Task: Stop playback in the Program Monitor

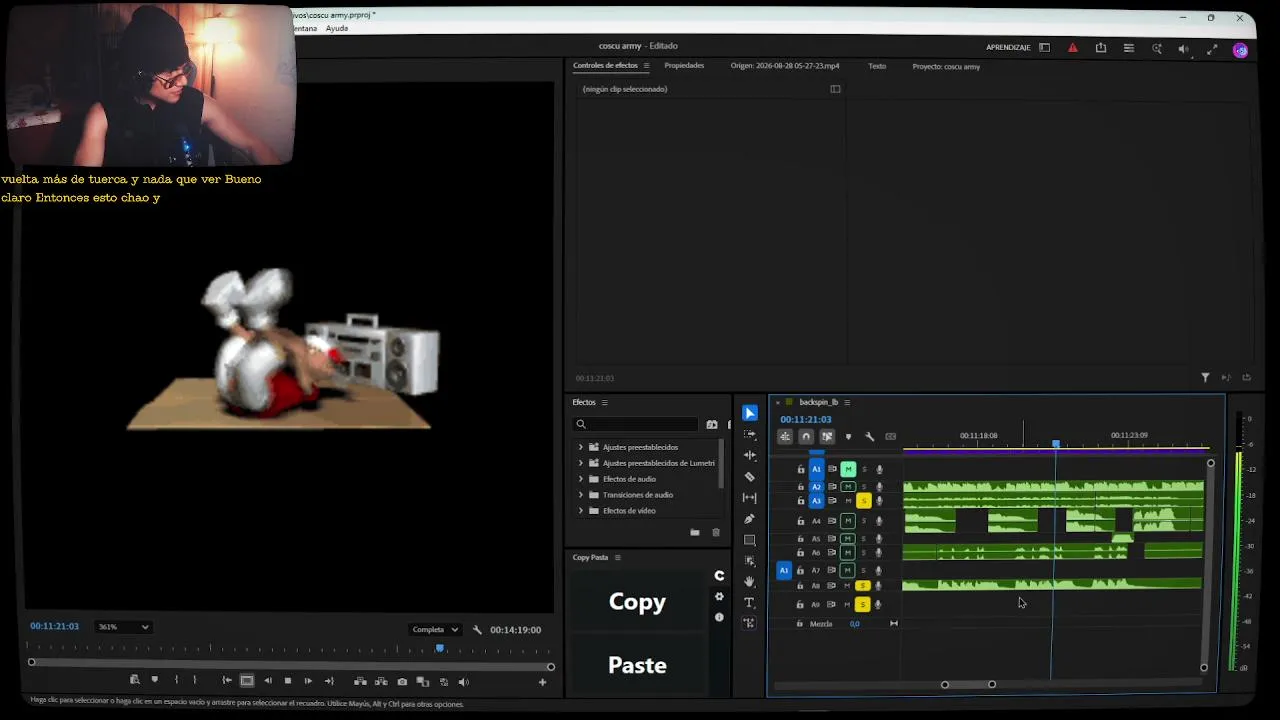Action: [288, 682]
